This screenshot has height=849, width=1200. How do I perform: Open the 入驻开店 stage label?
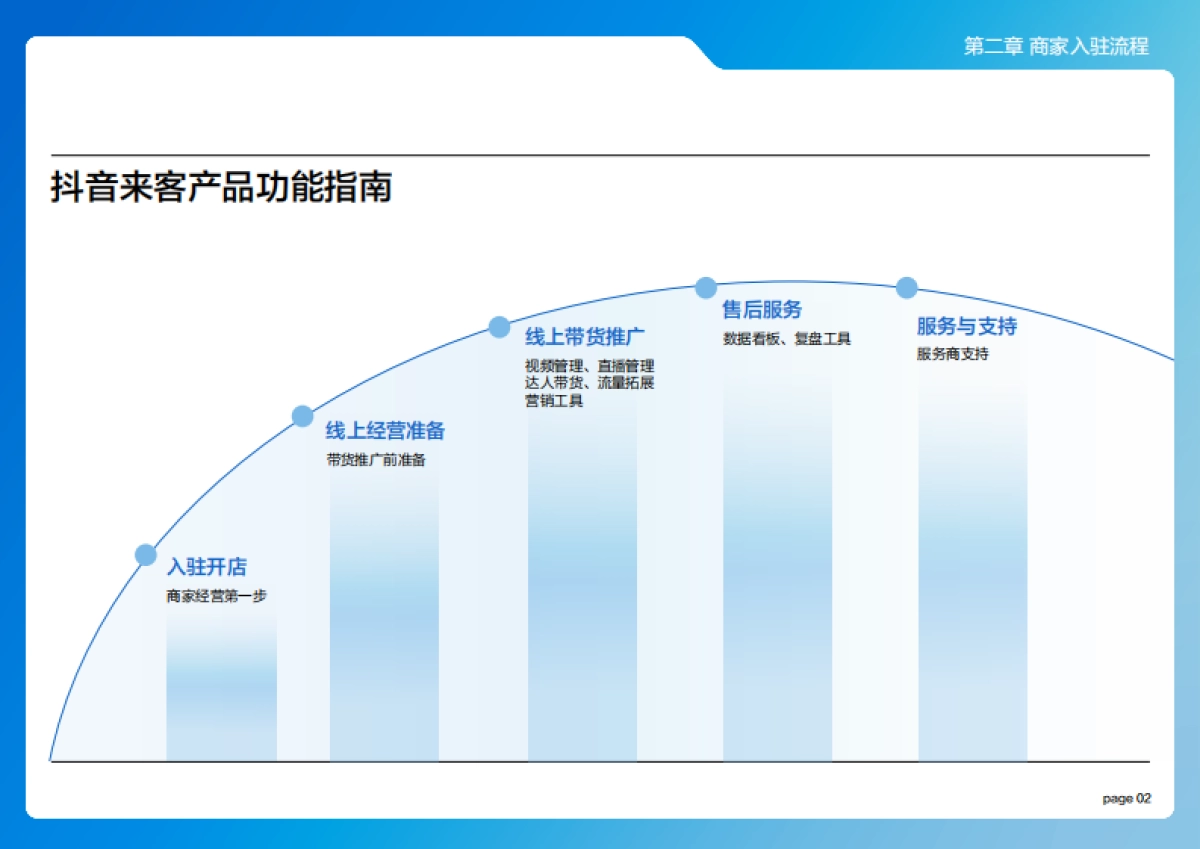click(208, 566)
